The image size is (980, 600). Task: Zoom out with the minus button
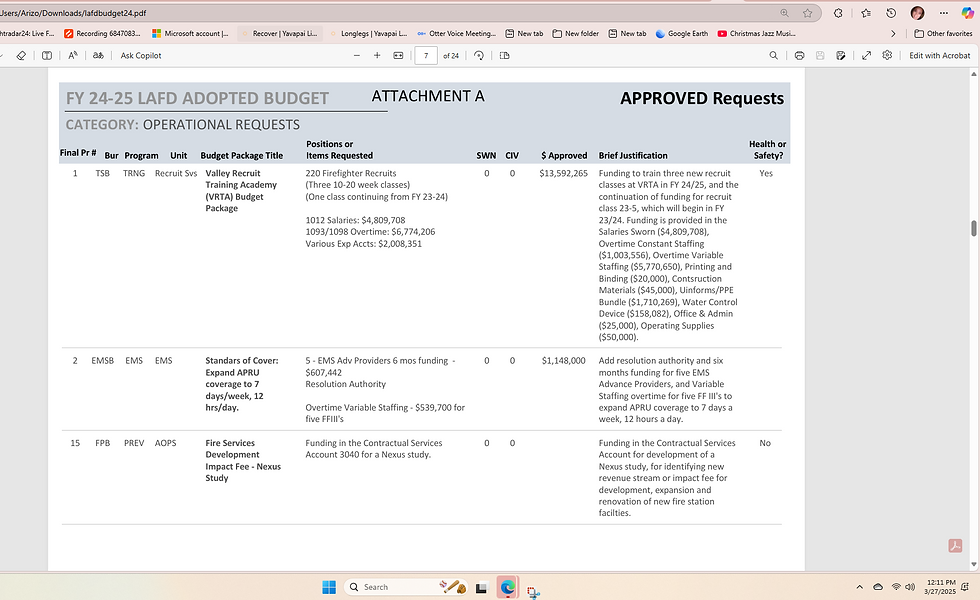pos(357,56)
